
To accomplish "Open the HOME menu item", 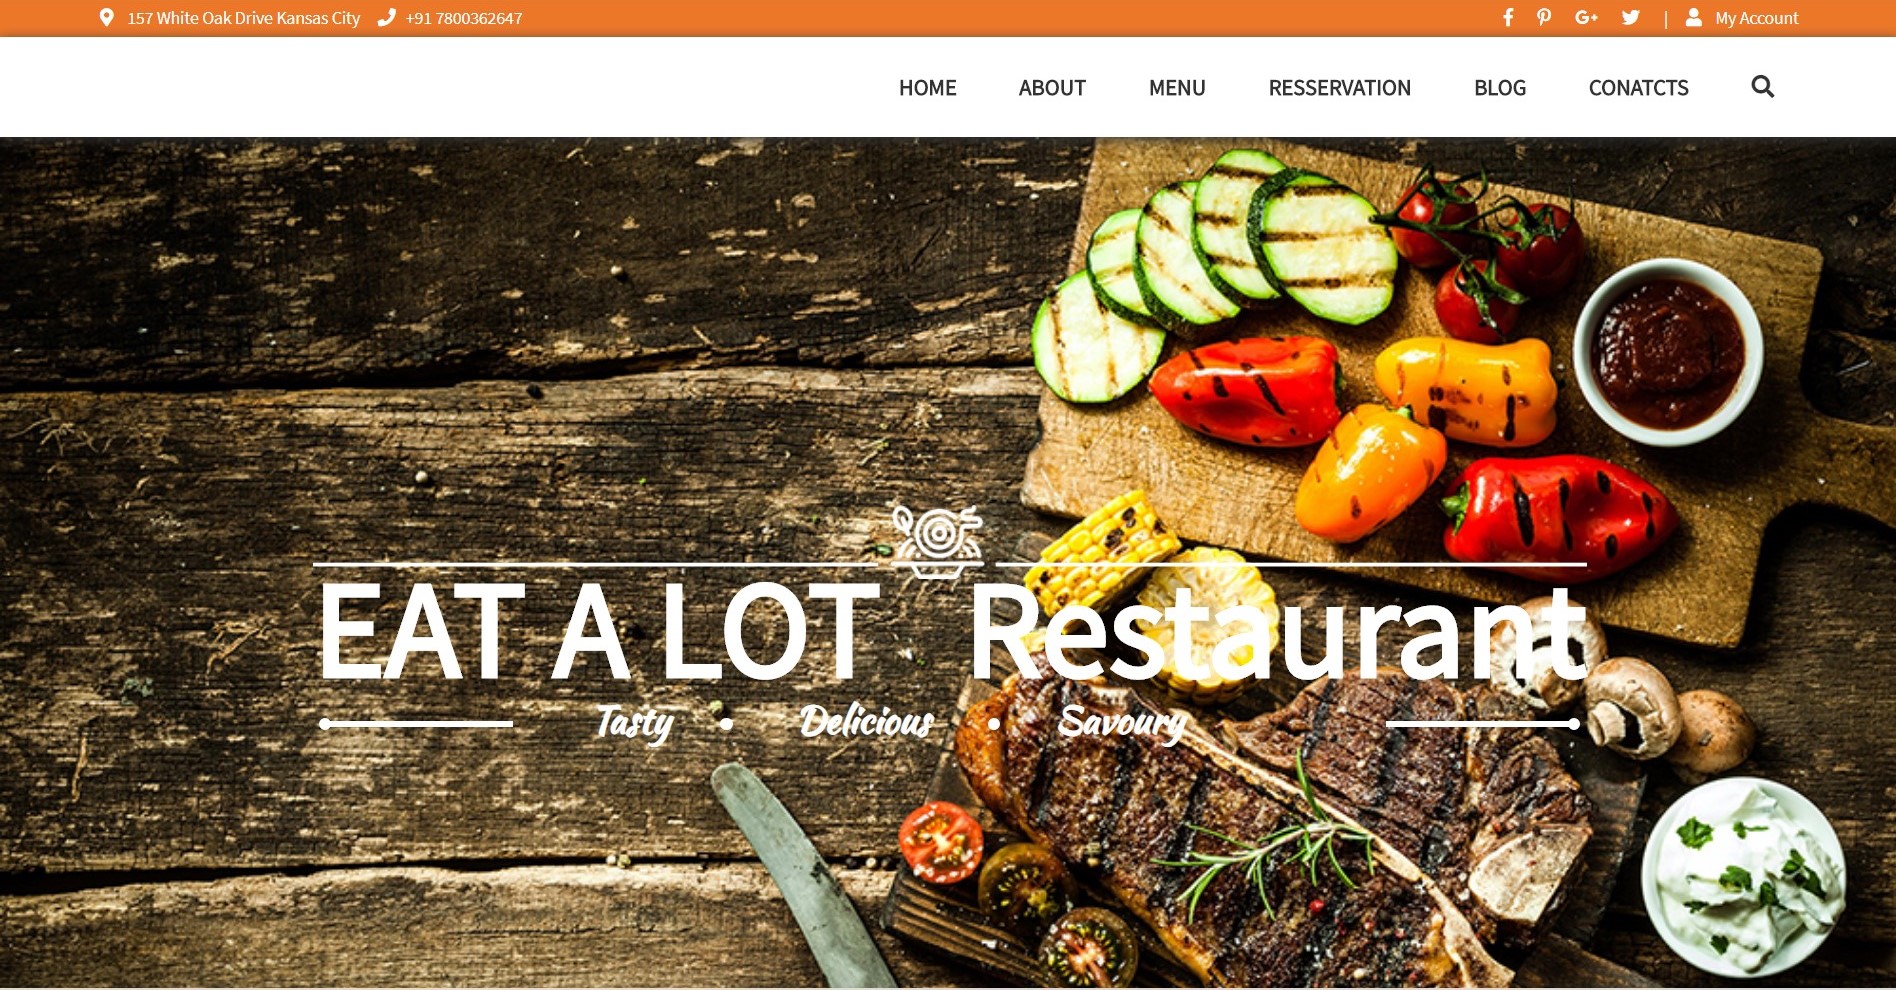I will click(x=927, y=88).
